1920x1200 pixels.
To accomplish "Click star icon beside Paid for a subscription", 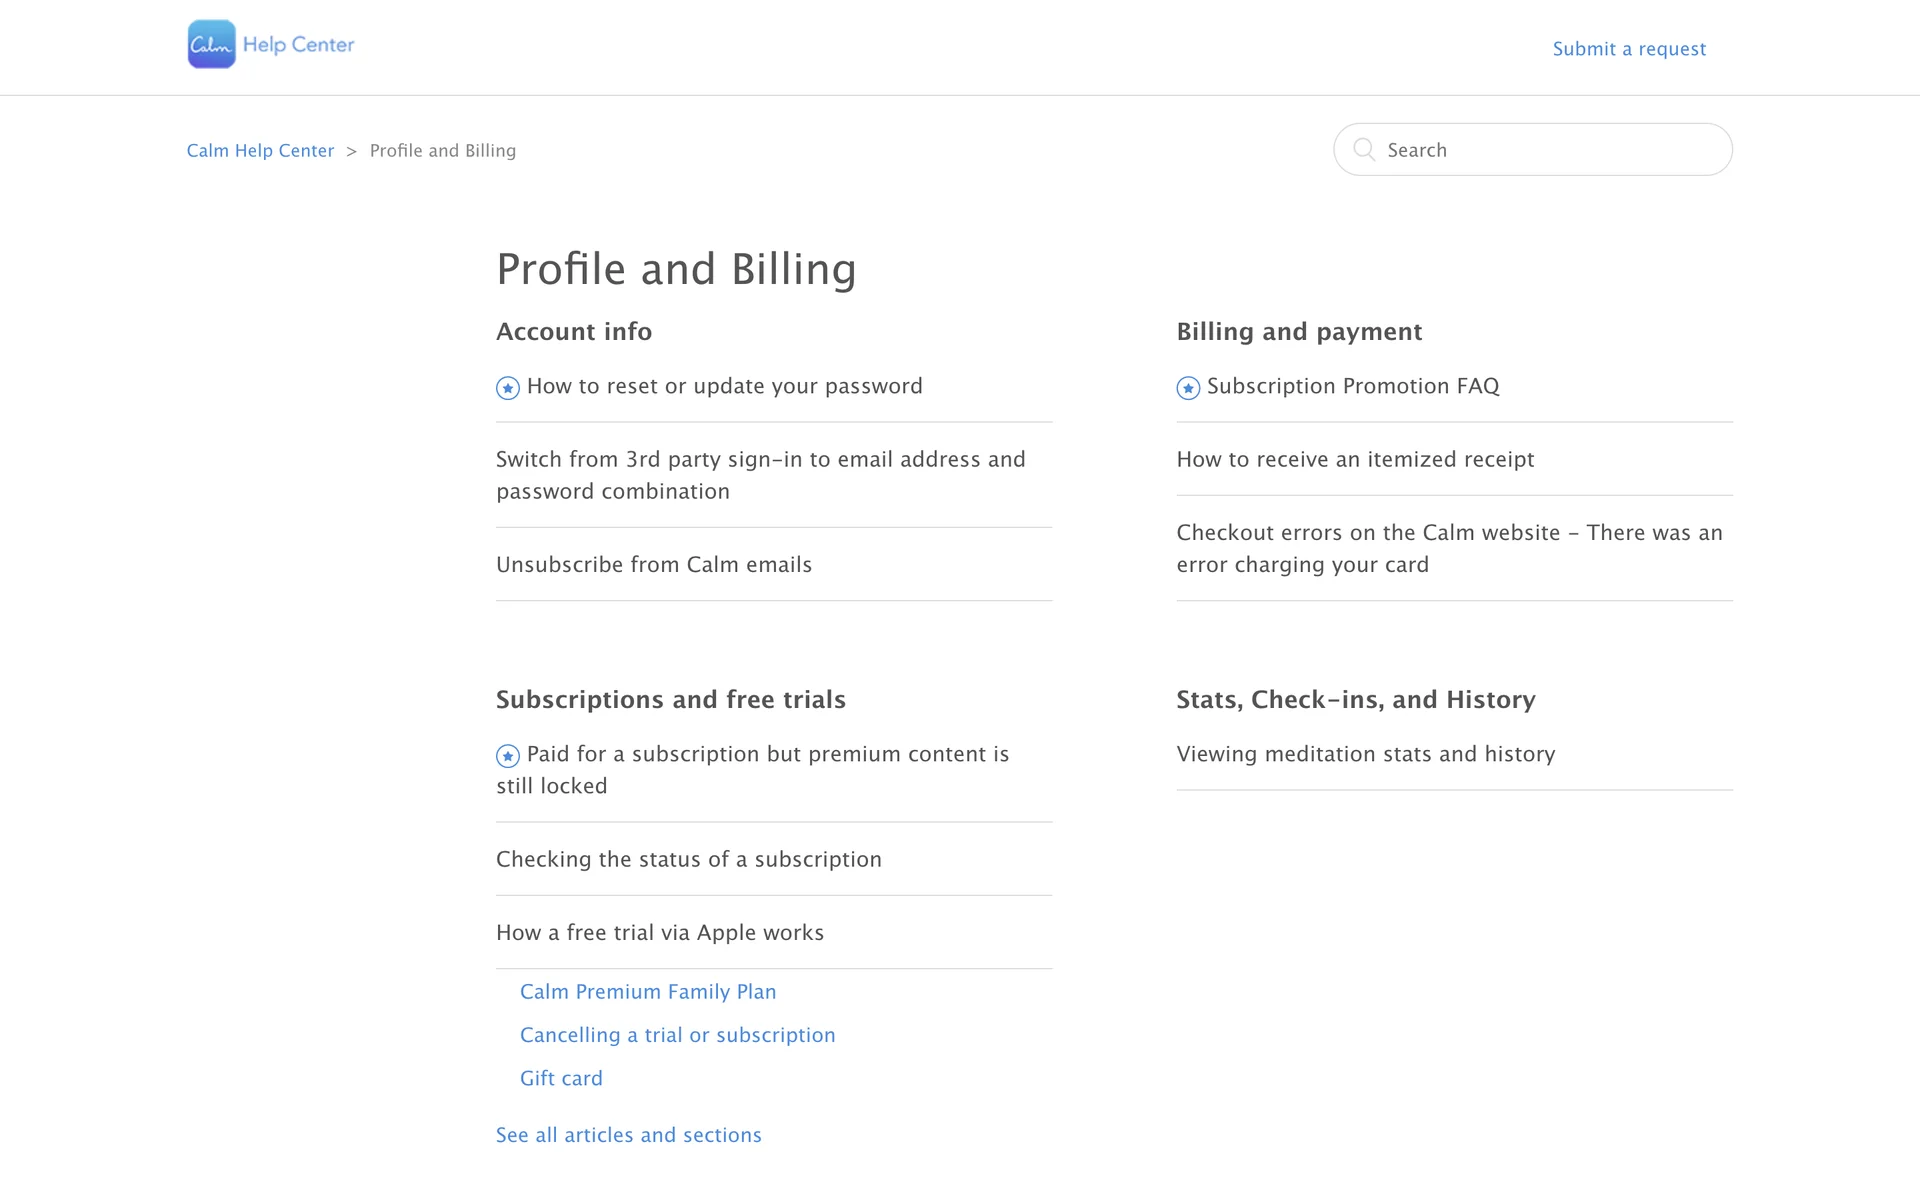I will tap(508, 756).
